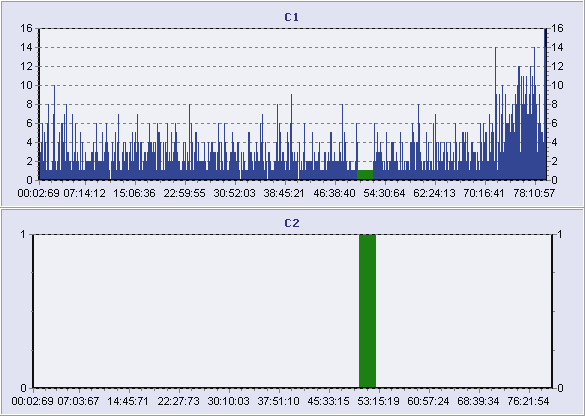The image size is (585, 416).
Task: Click the 14:45:71 time label in C2
Action: pyautogui.click(x=128, y=401)
